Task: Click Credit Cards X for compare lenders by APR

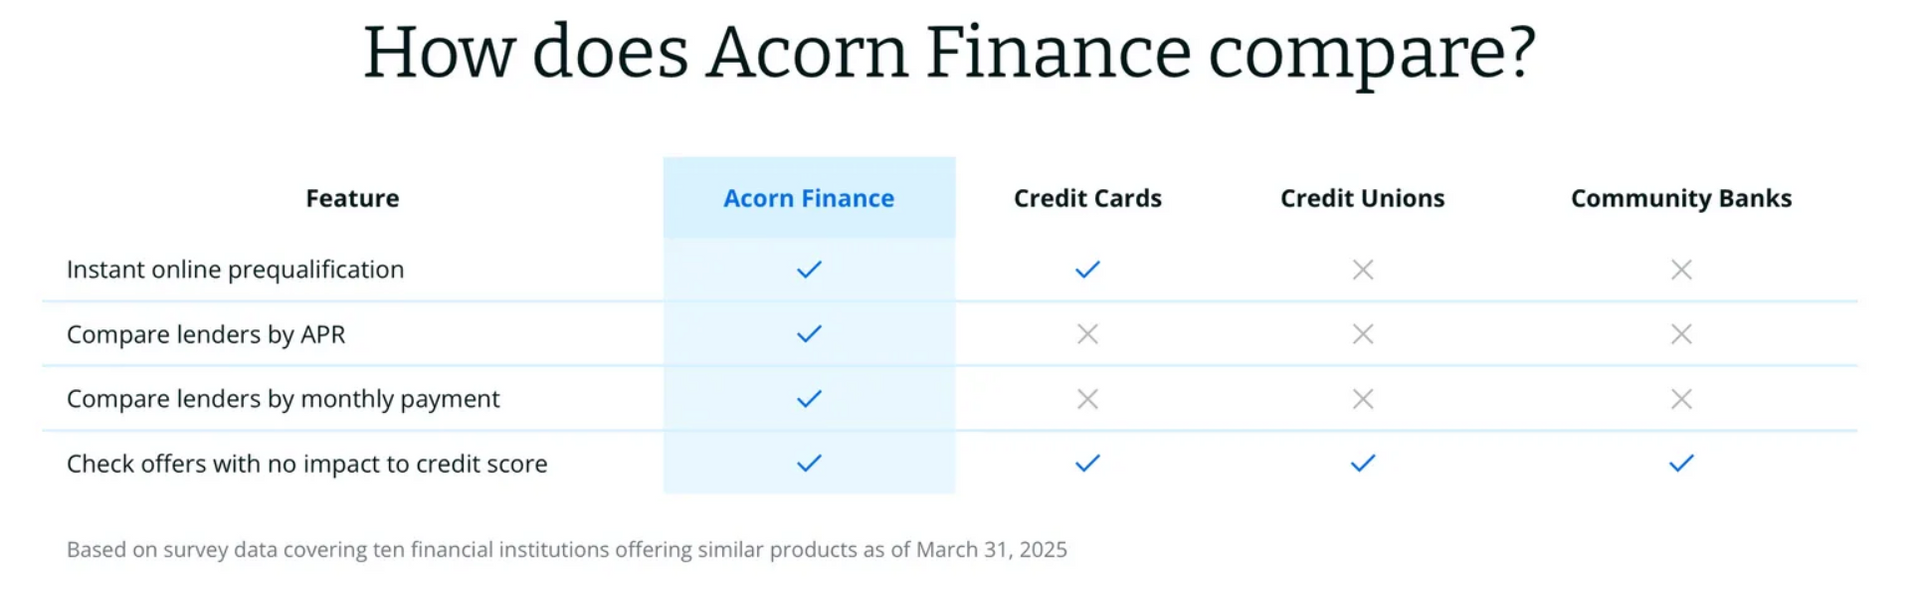Action: coord(1087,334)
